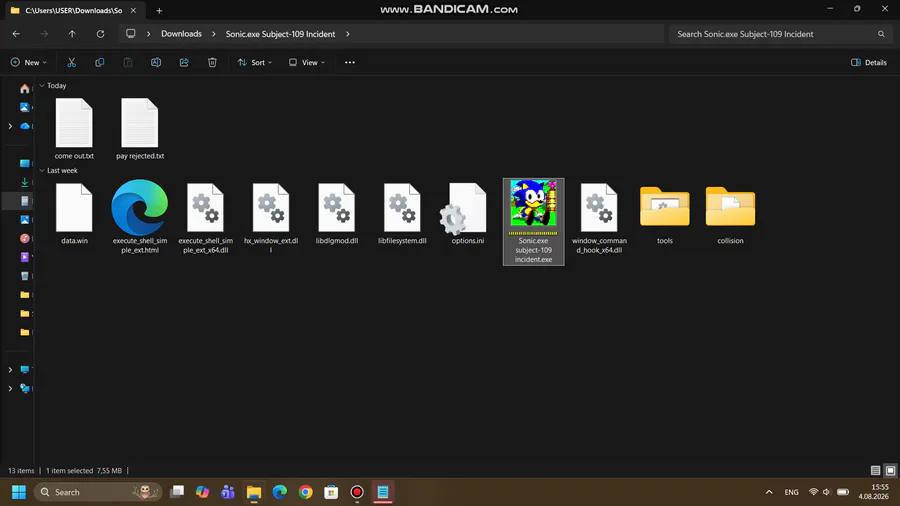The image size is (900, 506).
Task: Select the come out.txt file
Action: 74,129
